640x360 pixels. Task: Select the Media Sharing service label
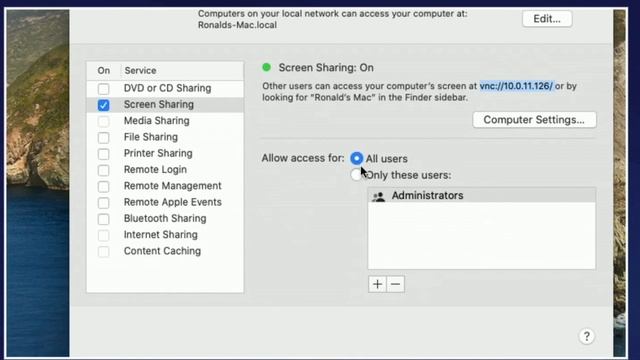coord(157,121)
